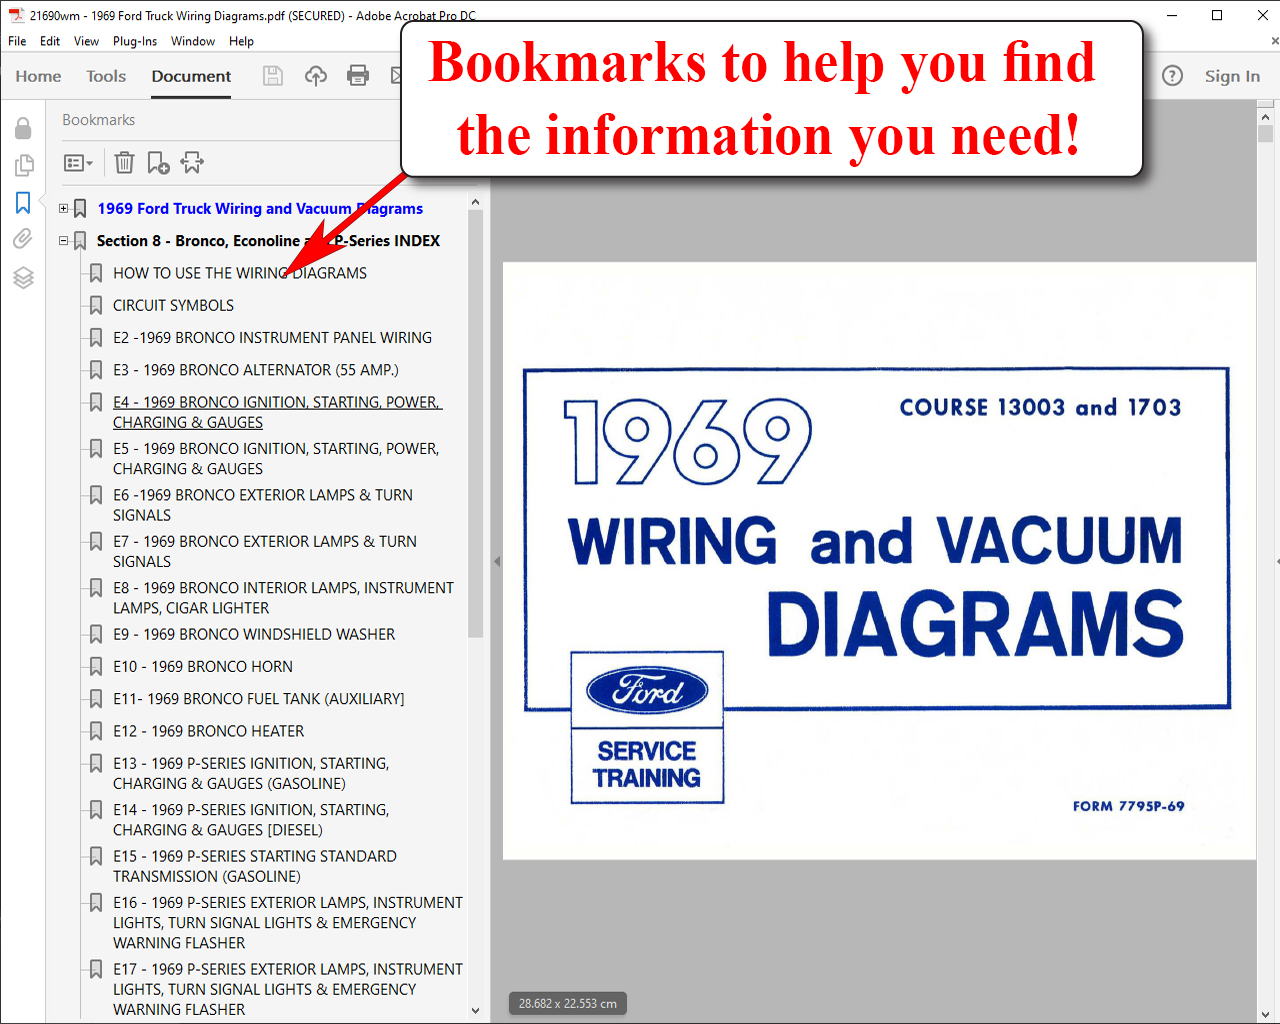This screenshot has width=1280, height=1024.
Task: Open E9 Bronco Windshield Washer bookmark
Action: pos(254,634)
